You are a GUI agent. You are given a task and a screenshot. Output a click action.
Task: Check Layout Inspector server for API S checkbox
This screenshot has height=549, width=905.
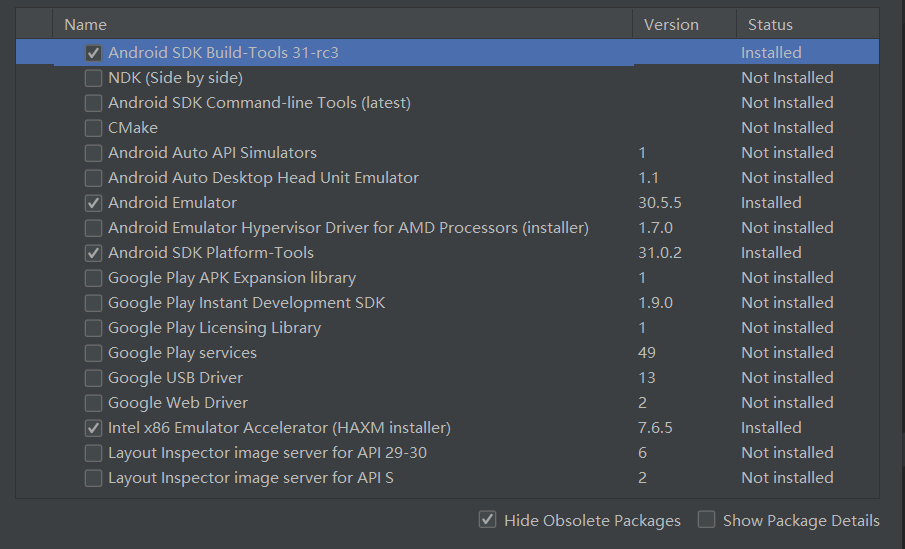pos(93,478)
